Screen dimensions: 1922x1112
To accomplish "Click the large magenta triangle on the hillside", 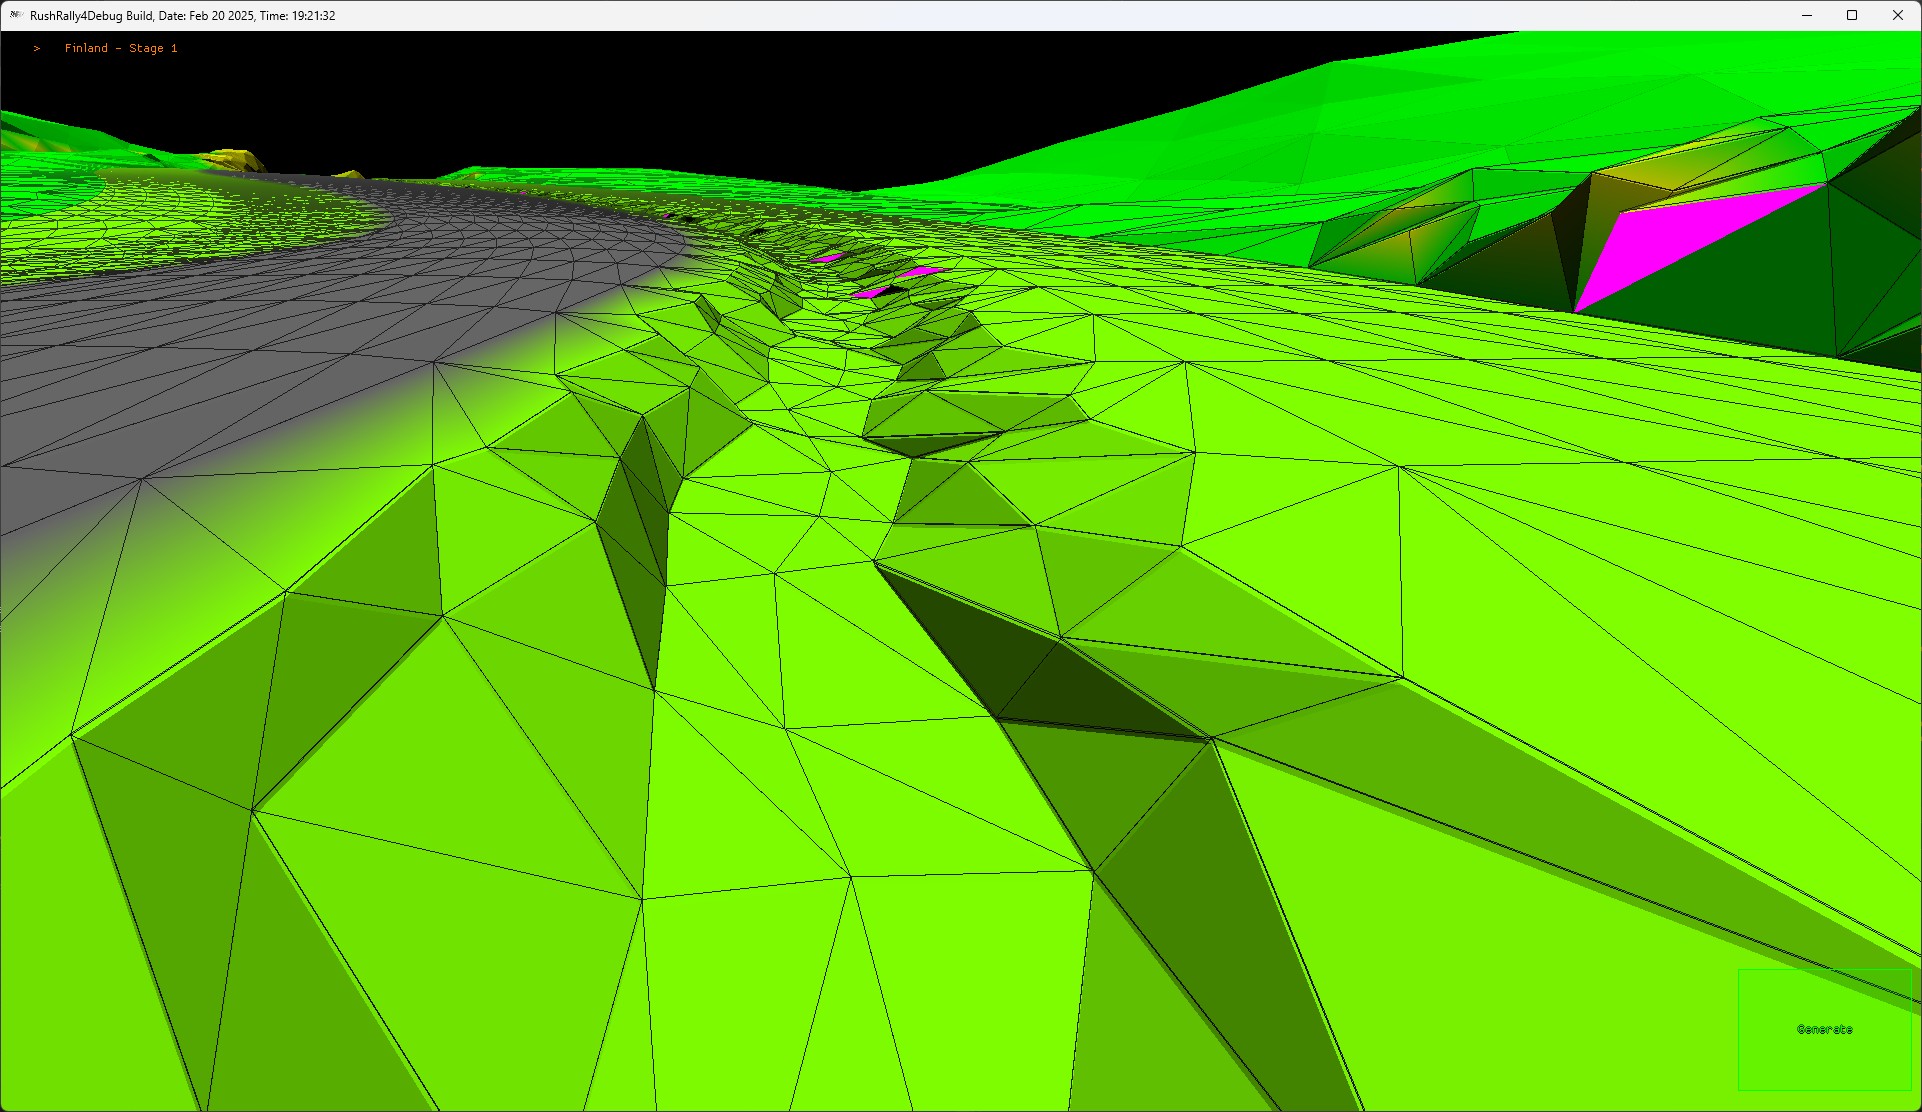I will pos(1672,238).
